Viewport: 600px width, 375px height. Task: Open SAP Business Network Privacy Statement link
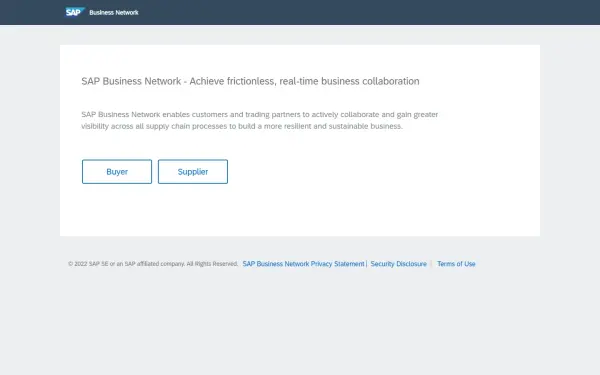click(303, 264)
